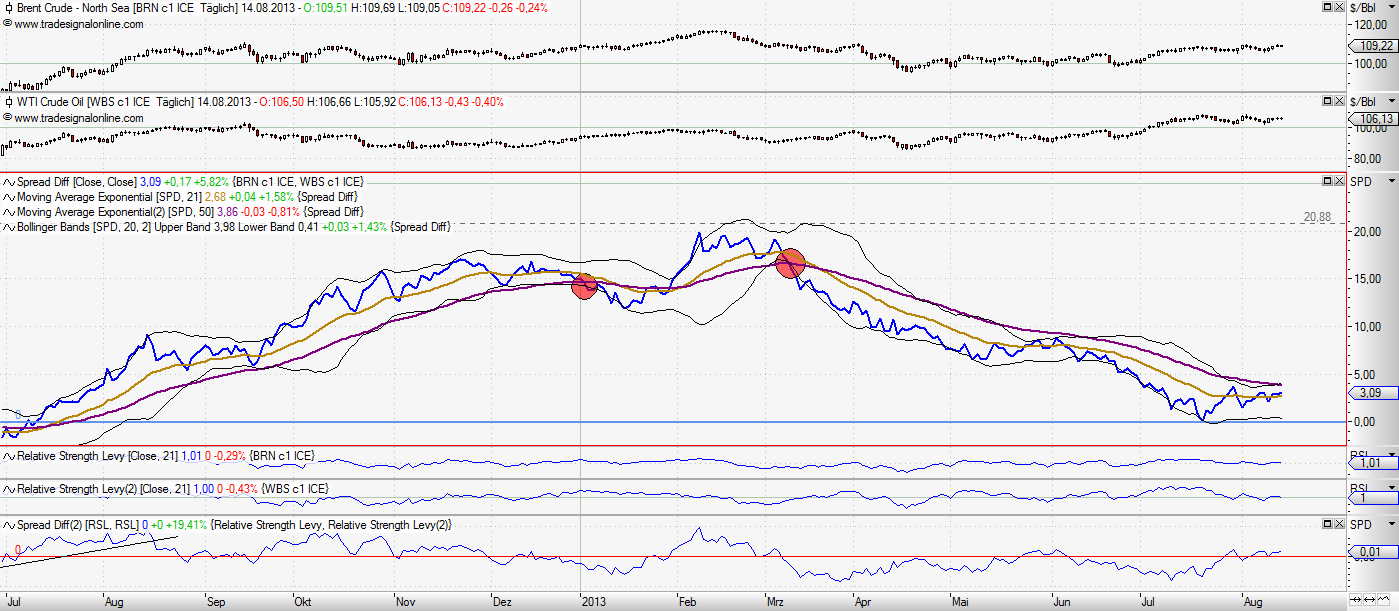
Task: Open tradesignalonline.com link in Brent pane
Action: click(x=79, y=24)
